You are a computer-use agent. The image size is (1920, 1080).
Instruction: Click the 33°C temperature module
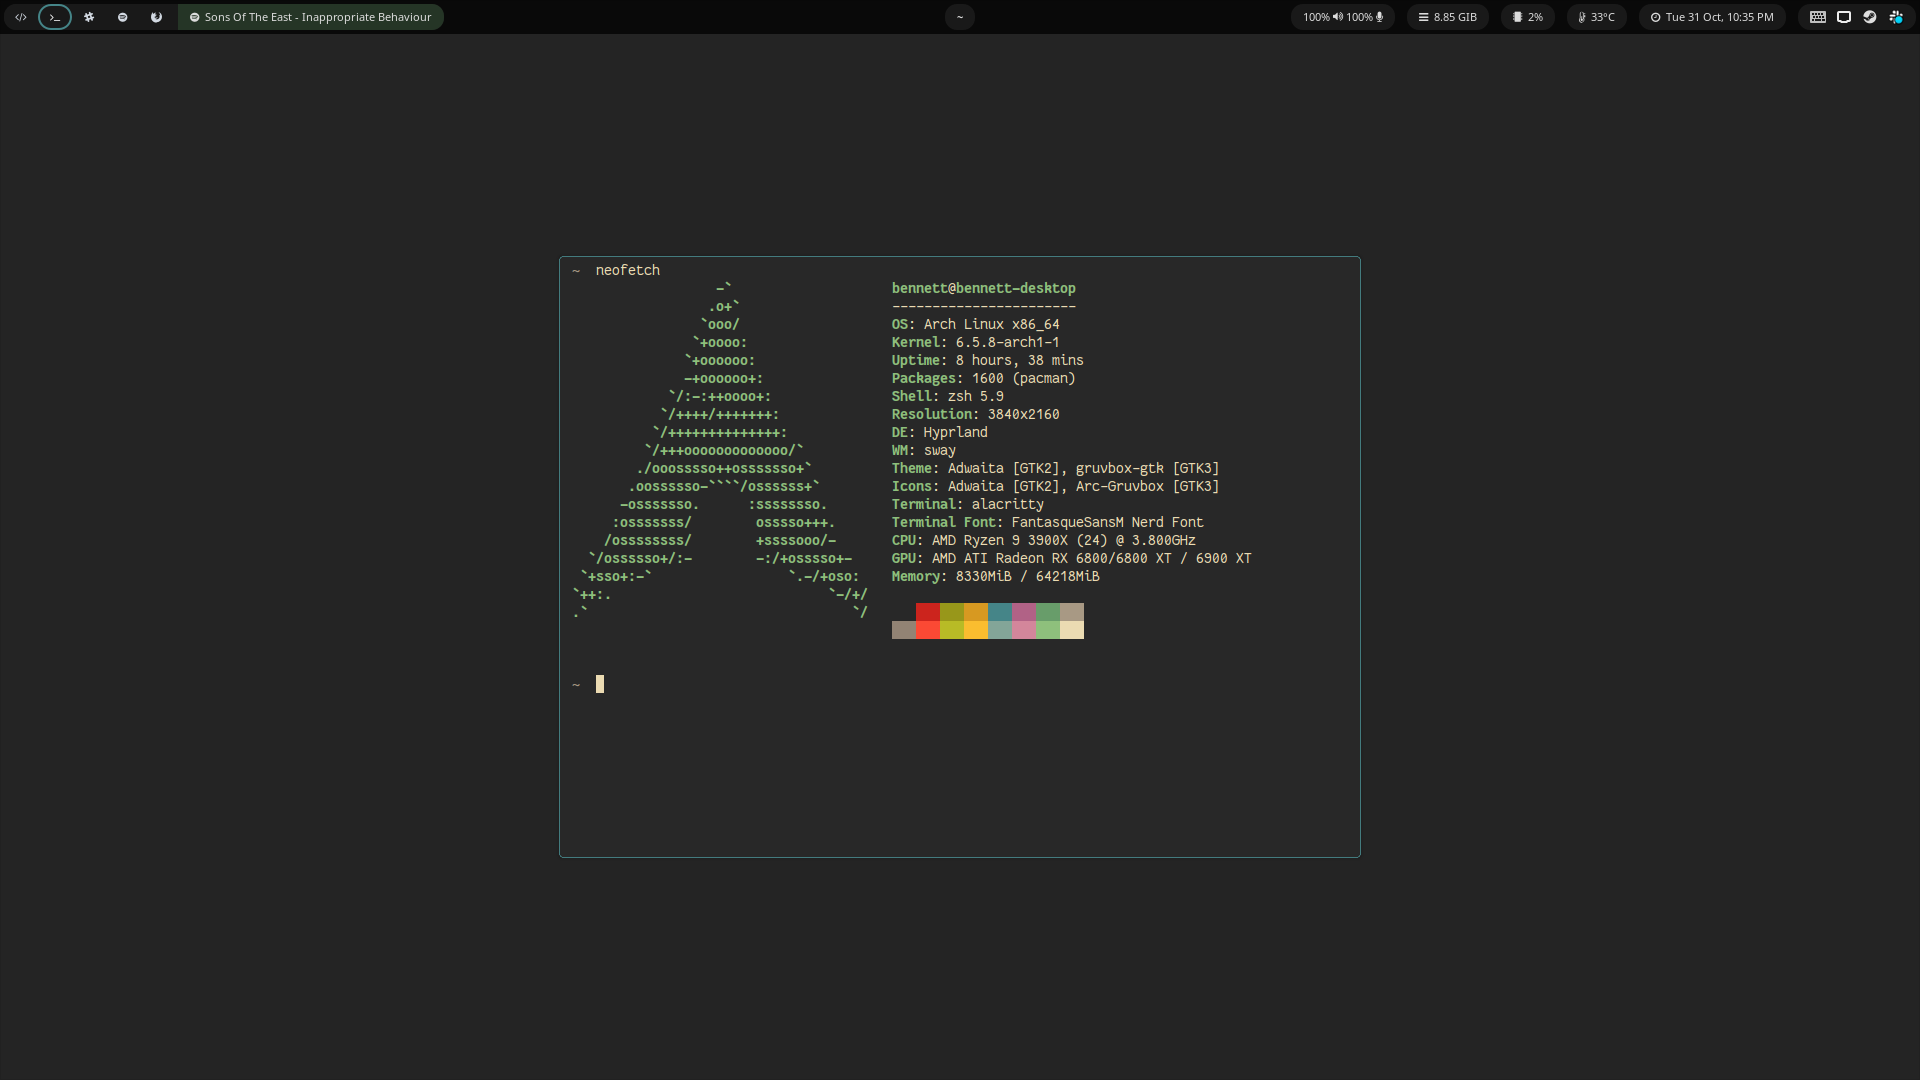point(1596,17)
